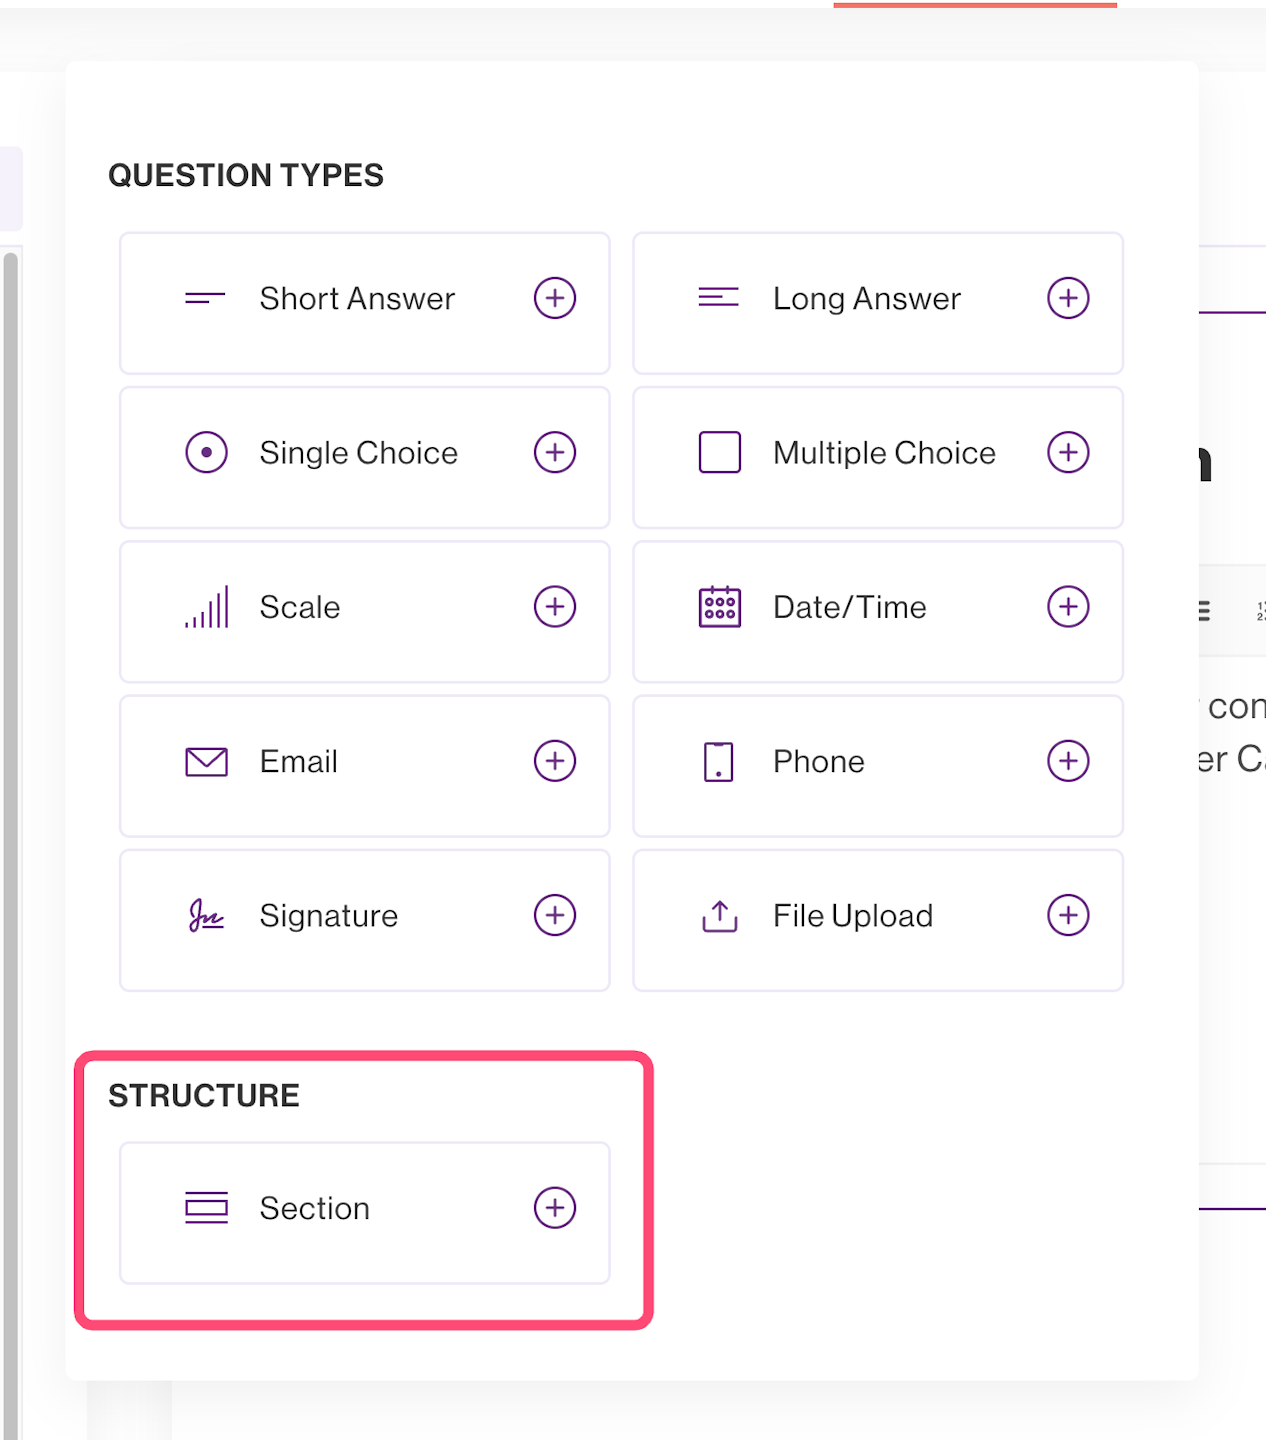The height and width of the screenshot is (1440, 1266).
Task: Select the Section structure label
Action: [x=314, y=1208]
